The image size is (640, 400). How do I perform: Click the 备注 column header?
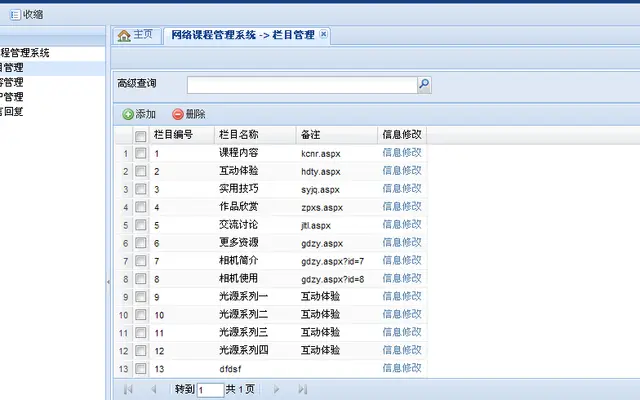(337, 135)
